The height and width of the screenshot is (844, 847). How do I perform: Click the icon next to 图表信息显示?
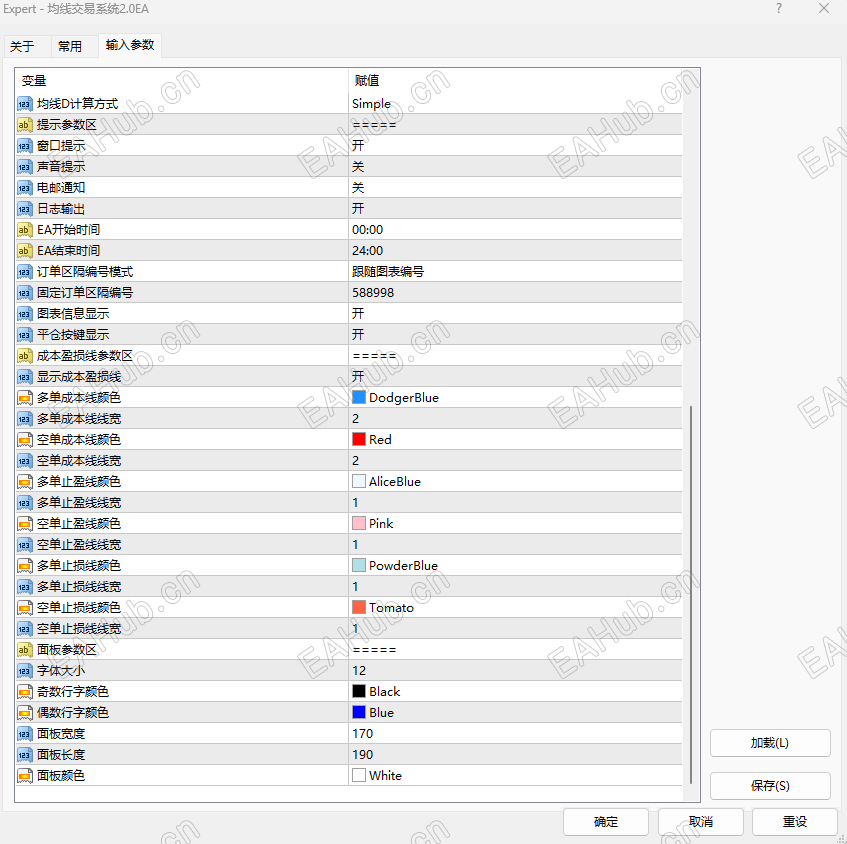pyautogui.click(x=24, y=314)
